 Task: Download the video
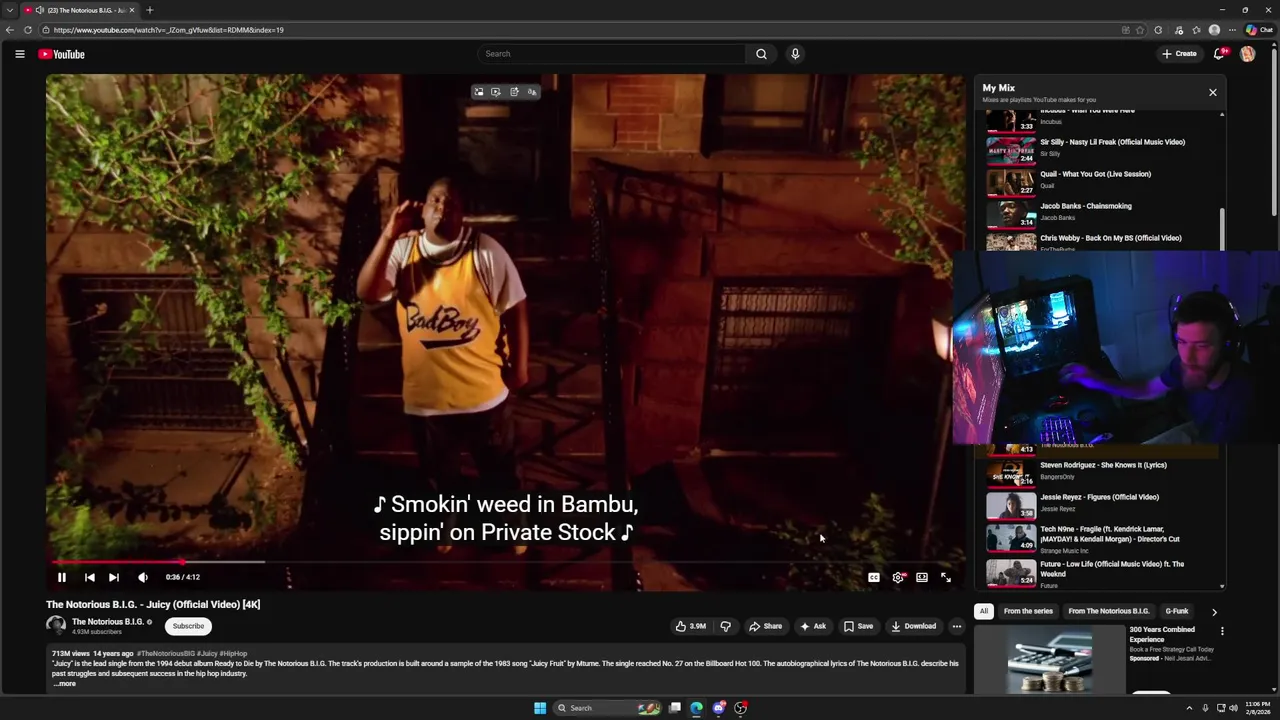(x=914, y=626)
